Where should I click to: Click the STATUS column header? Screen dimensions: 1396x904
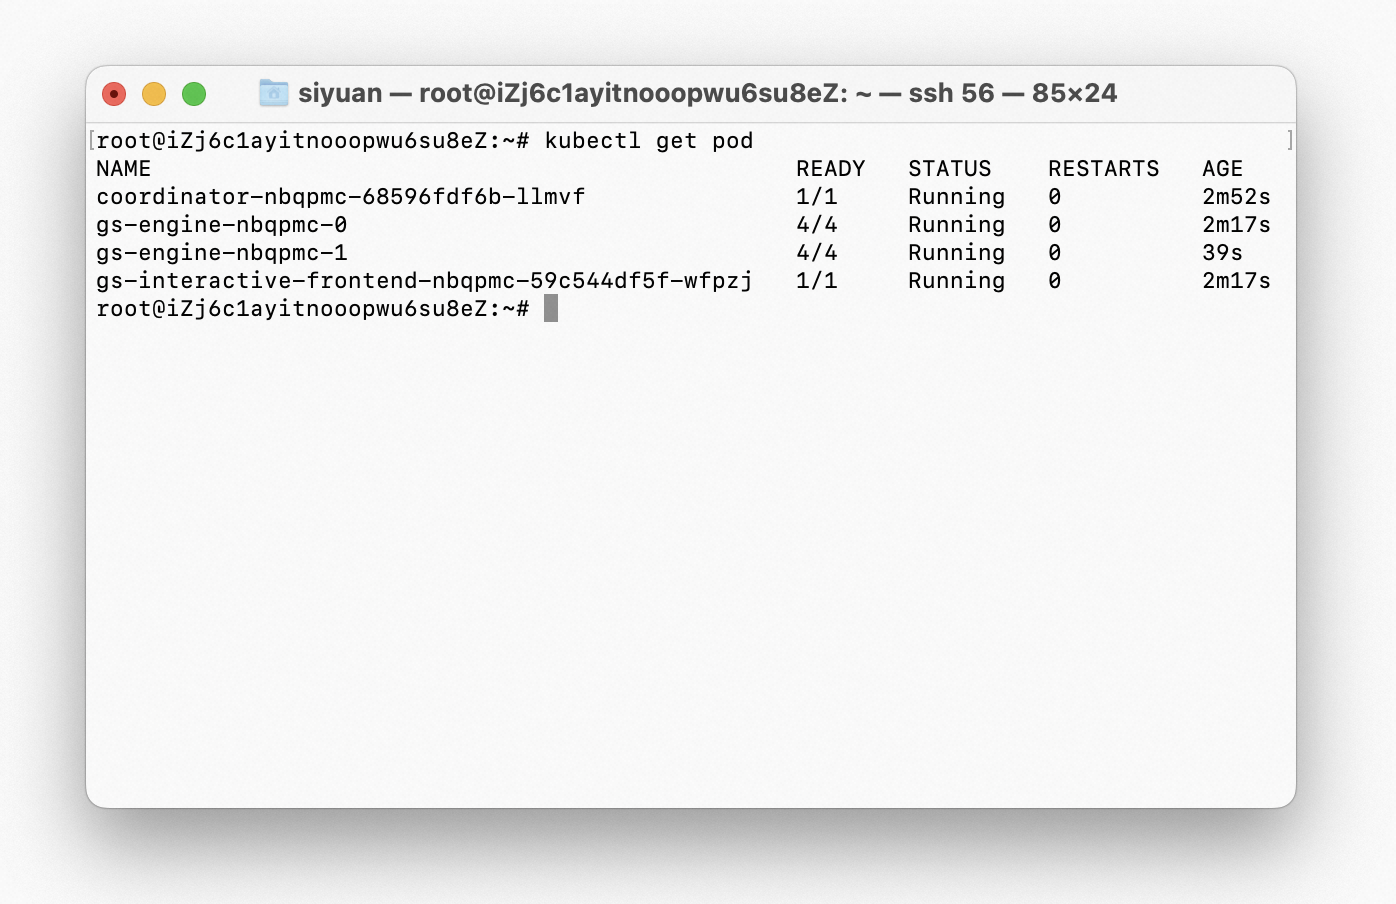tap(950, 169)
